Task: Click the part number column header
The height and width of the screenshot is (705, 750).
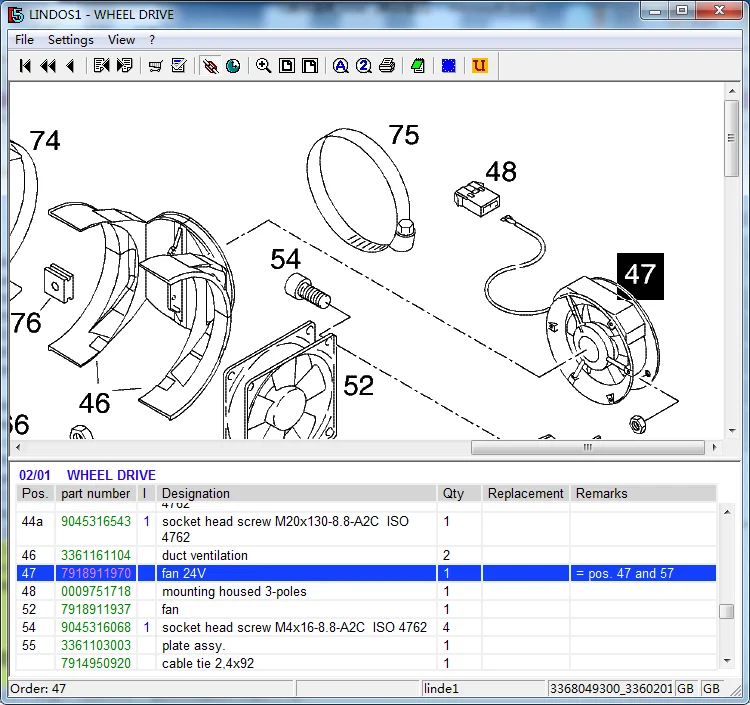Action: 95,493
